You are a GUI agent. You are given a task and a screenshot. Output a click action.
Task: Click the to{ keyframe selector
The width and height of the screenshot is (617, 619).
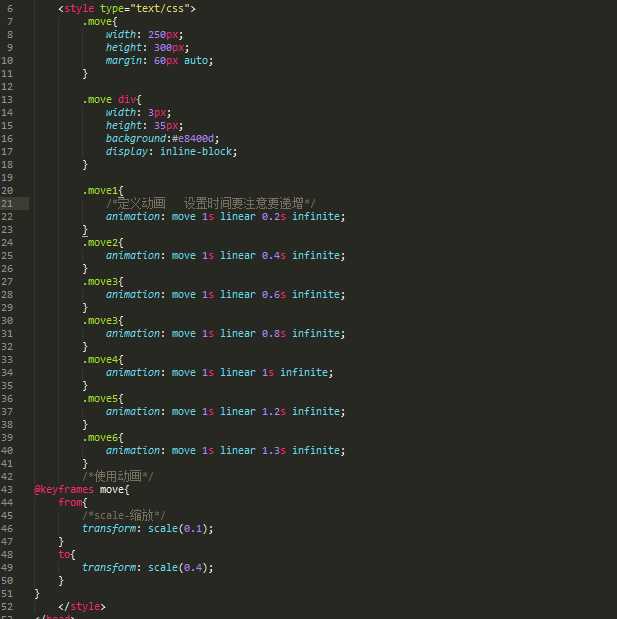[x=67, y=555]
